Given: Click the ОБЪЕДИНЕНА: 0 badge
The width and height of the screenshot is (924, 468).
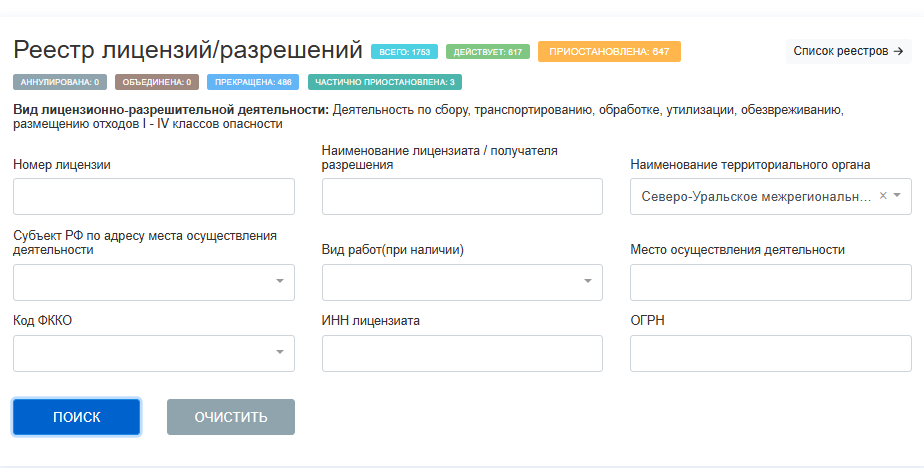Looking at the screenshot, I should 157,82.
